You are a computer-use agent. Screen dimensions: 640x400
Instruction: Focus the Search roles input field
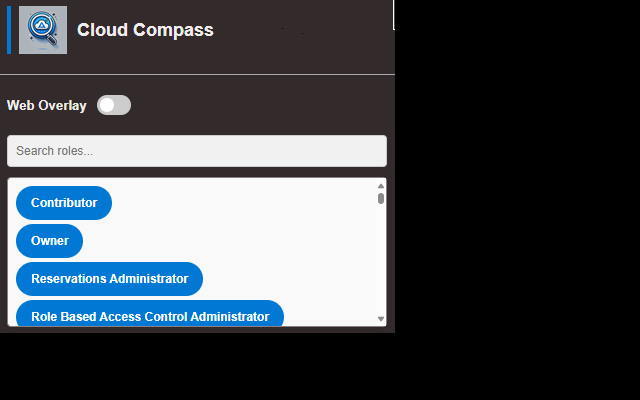pyautogui.click(x=197, y=151)
